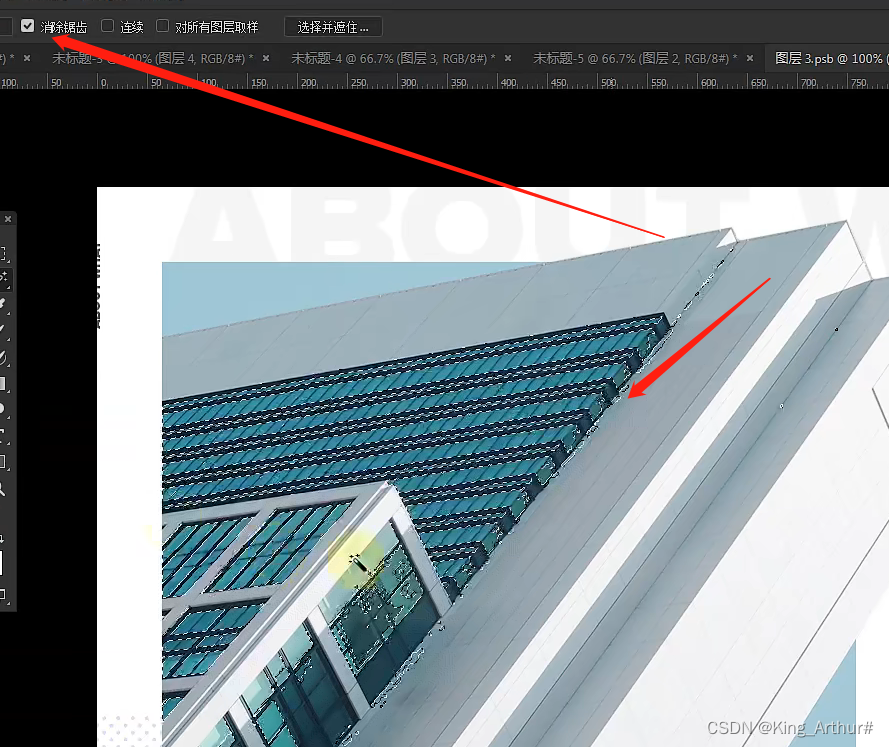Close the 未标题-3 document tab

266,58
